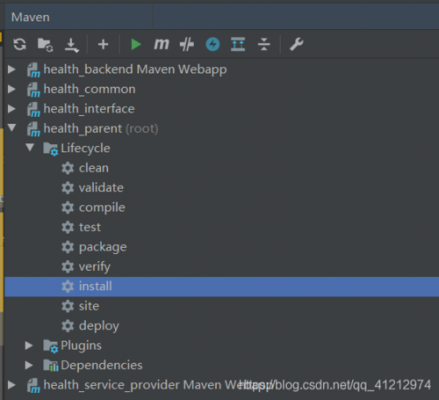Expand health_backend Maven Webapp node
The image size is (439, 400).
12,69
